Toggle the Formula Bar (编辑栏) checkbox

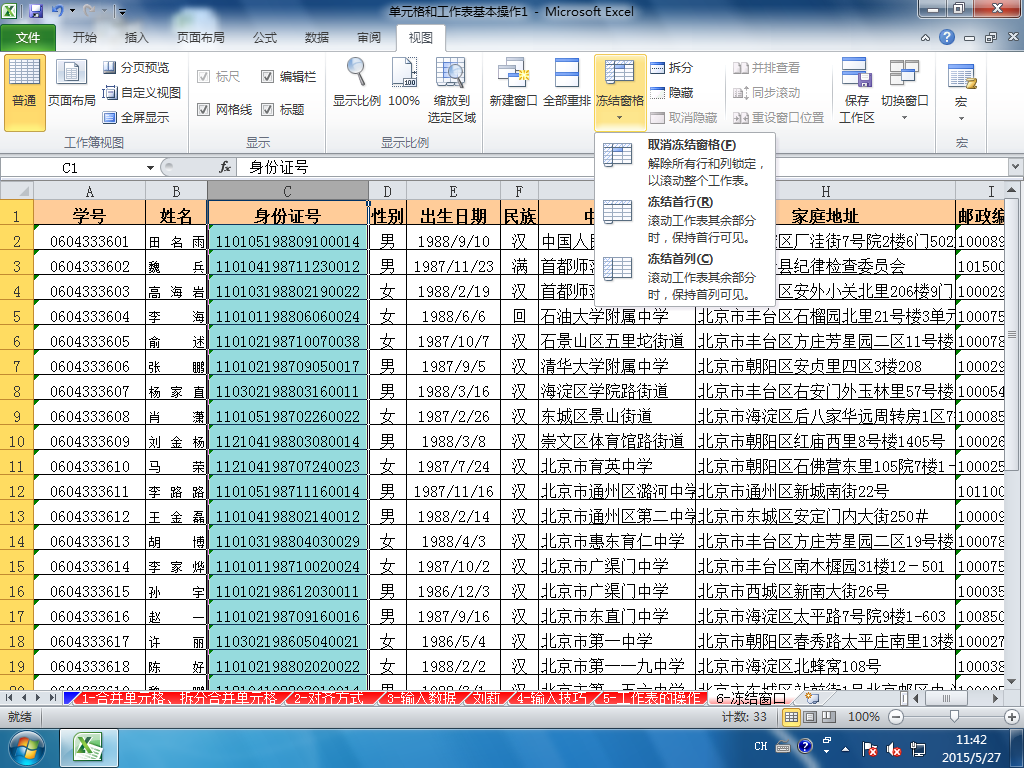267,77
